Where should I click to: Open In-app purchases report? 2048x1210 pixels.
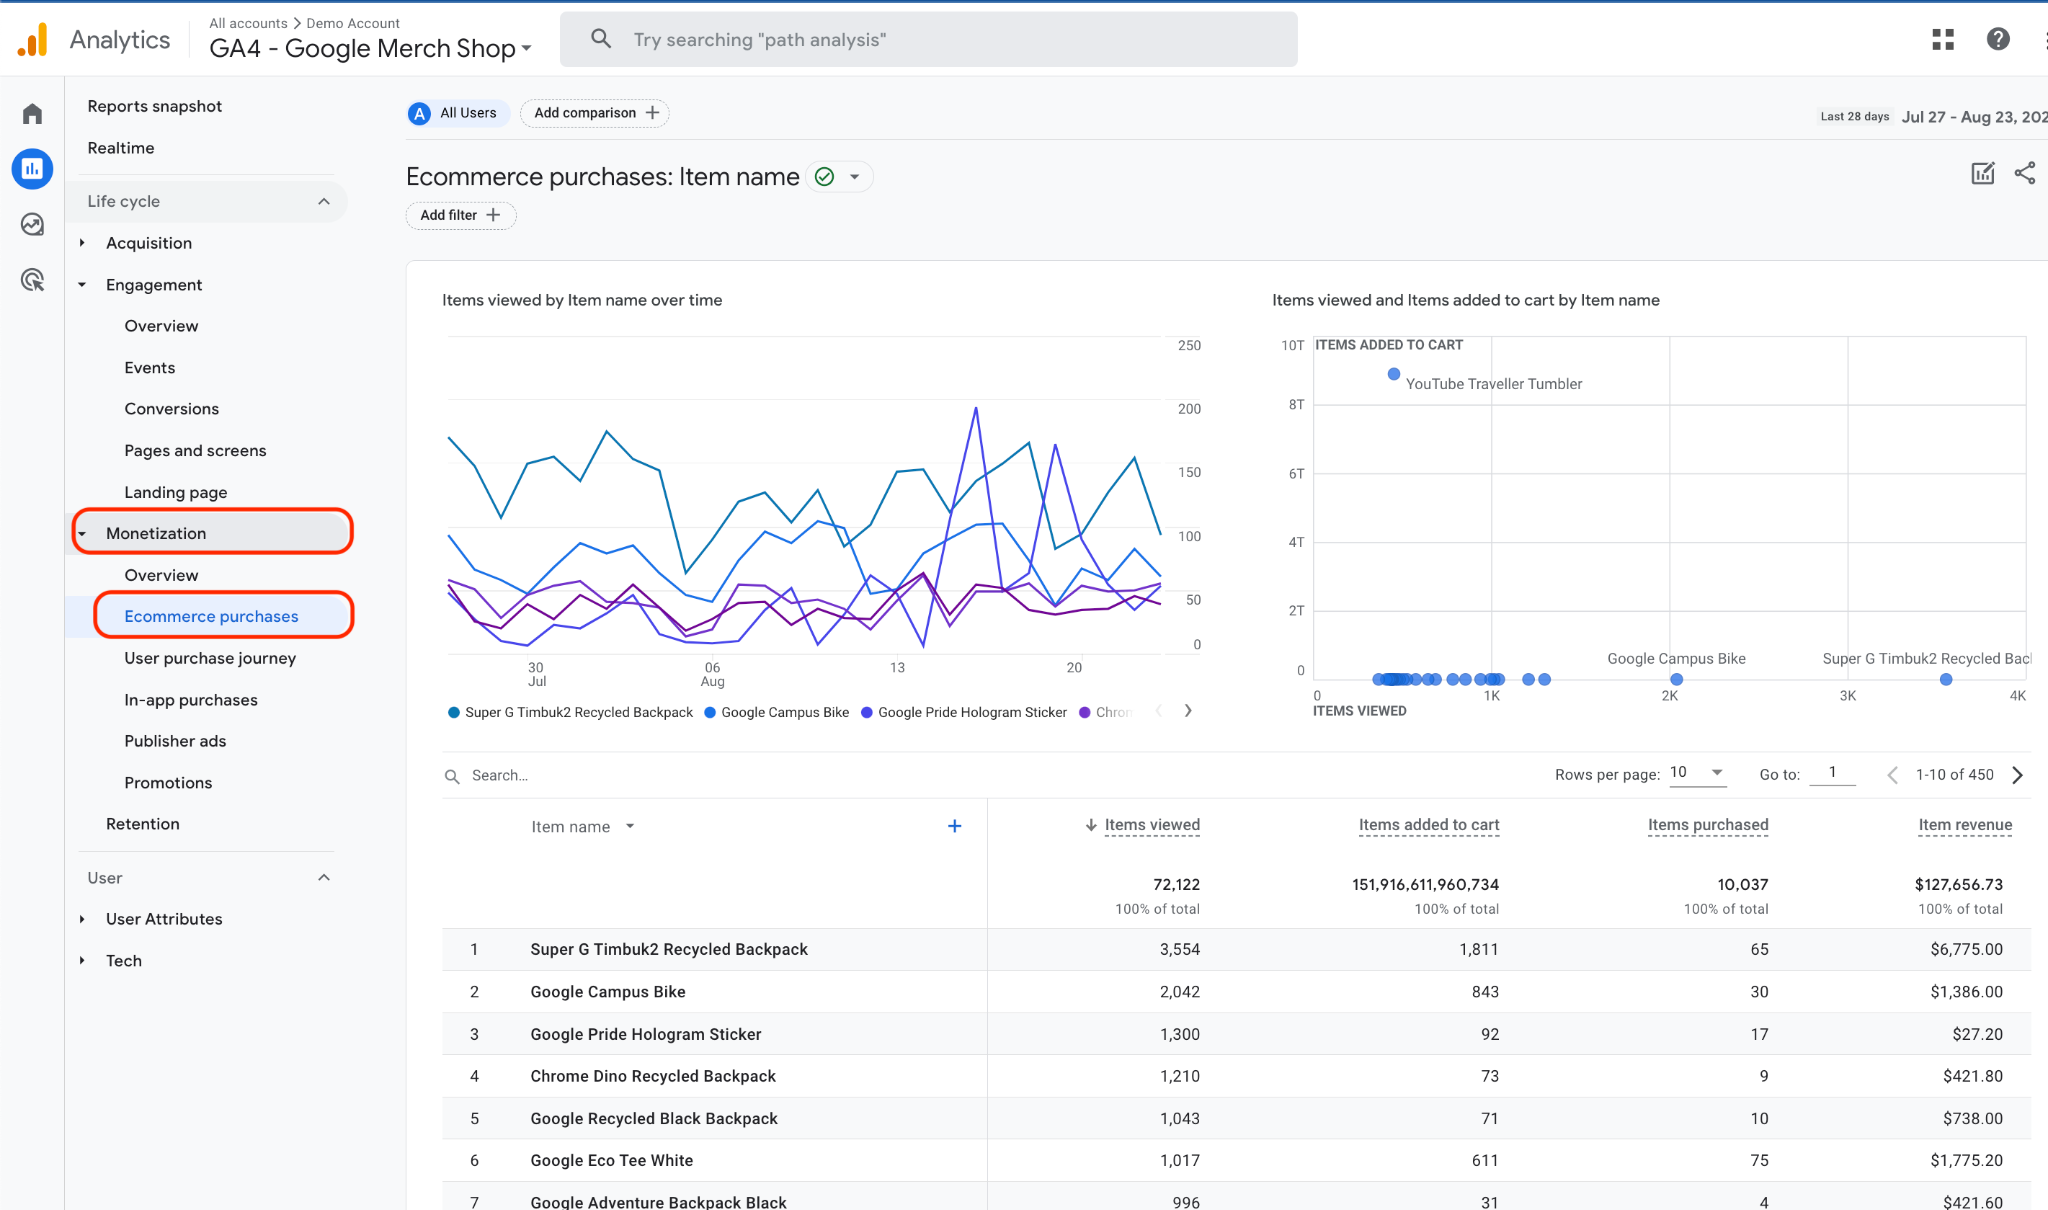tap(191, 700)
